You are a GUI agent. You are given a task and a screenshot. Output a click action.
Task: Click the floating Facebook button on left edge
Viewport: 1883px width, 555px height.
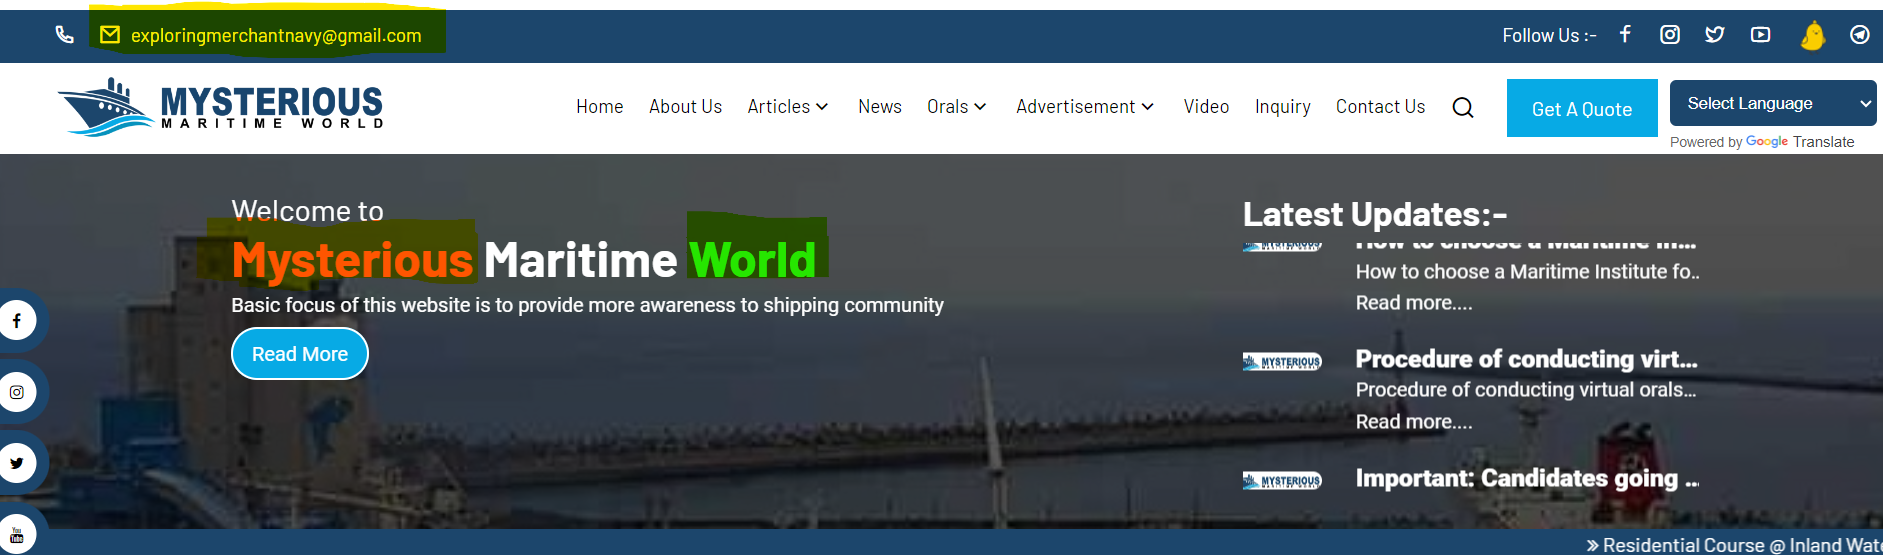click(17, 321)
